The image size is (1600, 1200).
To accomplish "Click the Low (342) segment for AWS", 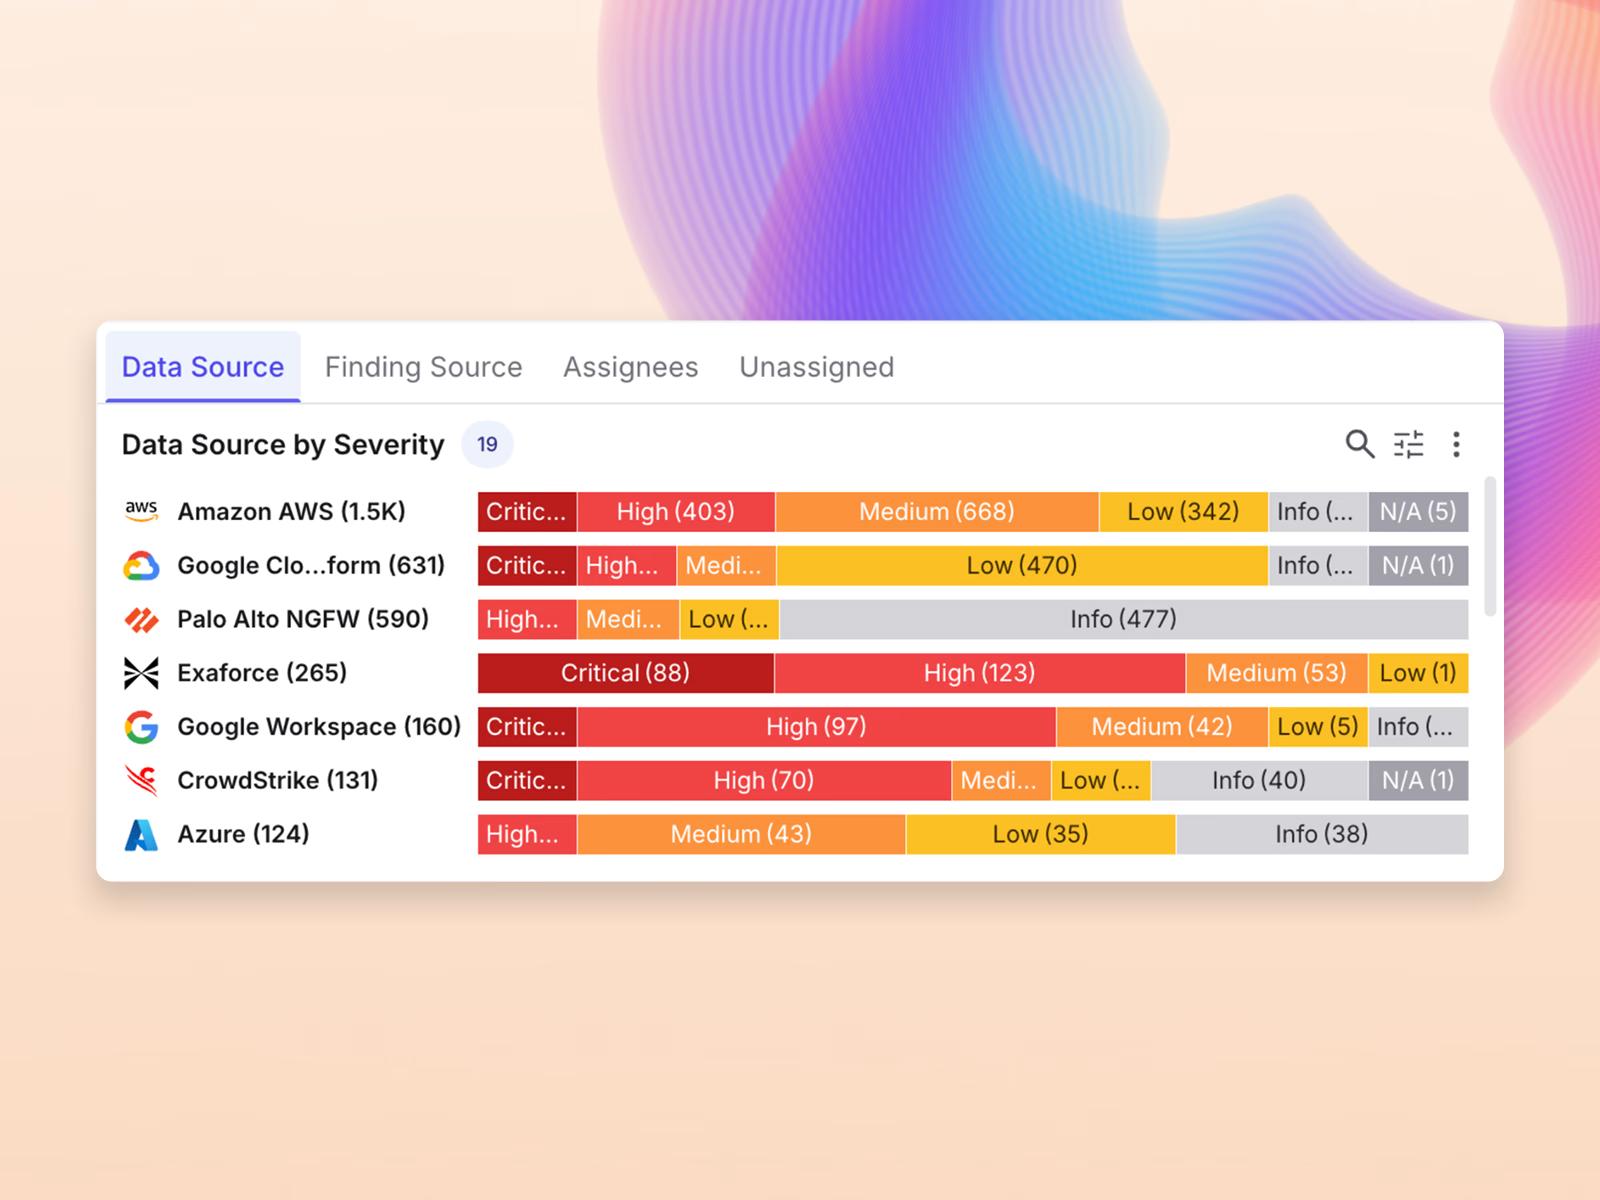I will click(1183, 511).
